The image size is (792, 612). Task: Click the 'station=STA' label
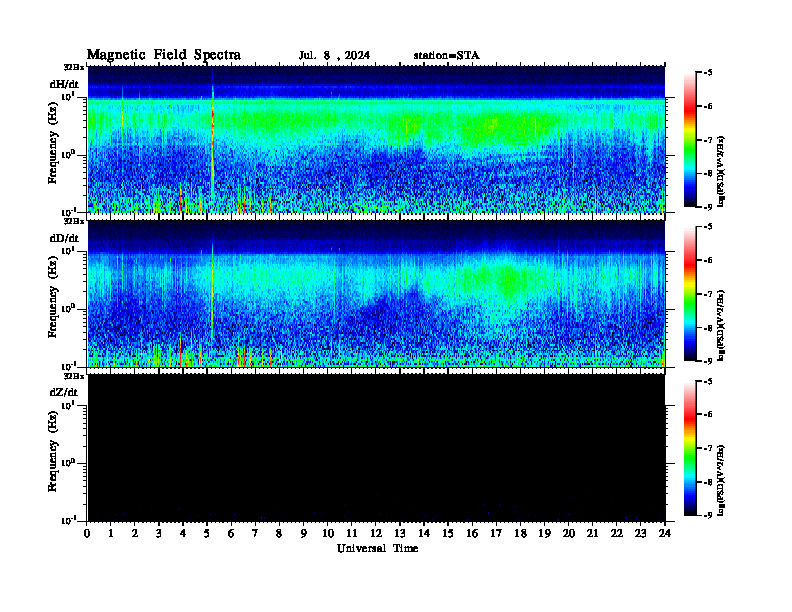tap(446, 56)
